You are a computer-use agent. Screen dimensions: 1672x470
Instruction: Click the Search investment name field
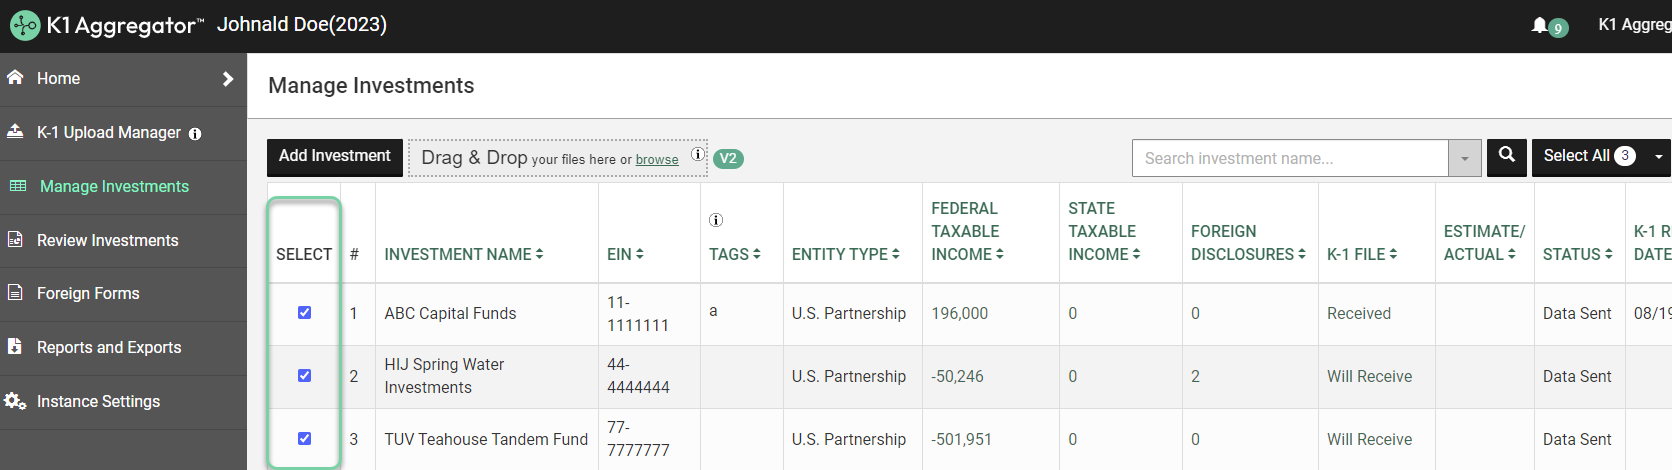(x=1289, y=158)
